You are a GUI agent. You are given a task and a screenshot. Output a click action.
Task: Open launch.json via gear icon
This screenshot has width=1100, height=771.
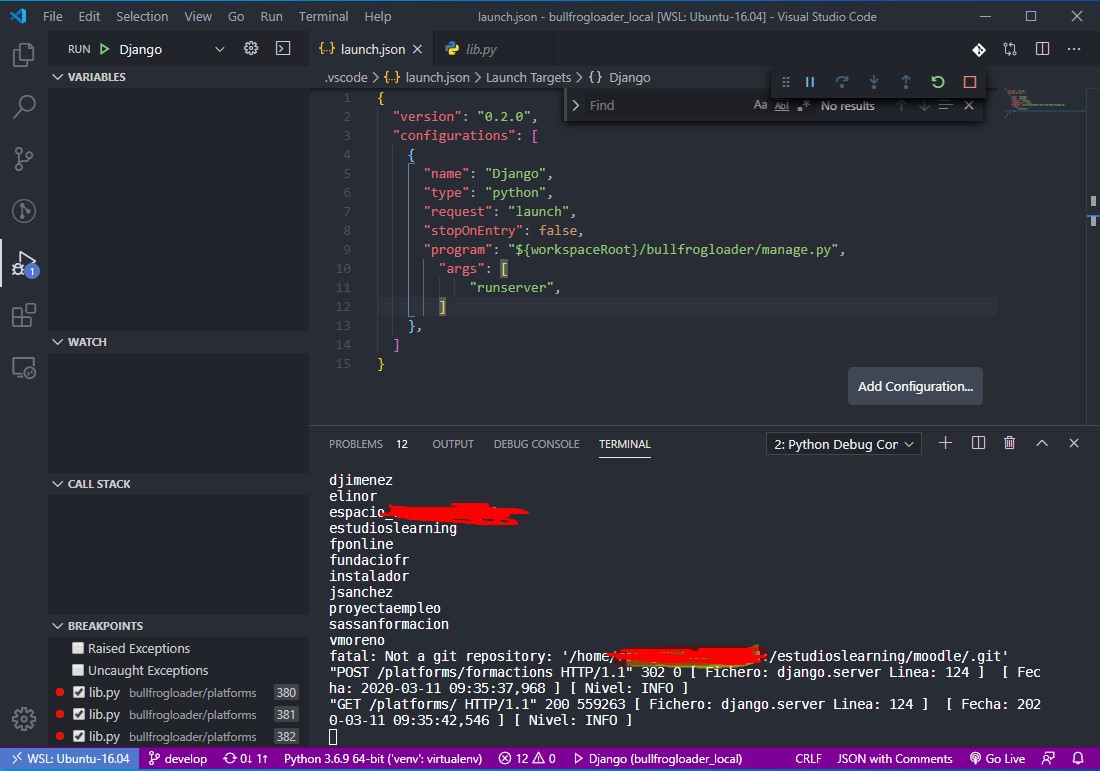250,48
